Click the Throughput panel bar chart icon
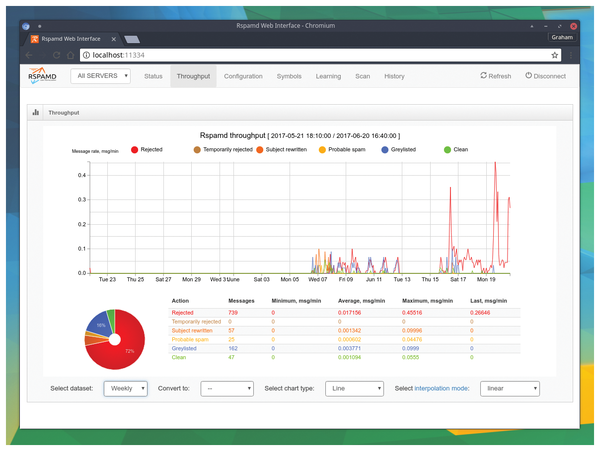Viewport: 600px width, 451px height. tap(36, 112)
